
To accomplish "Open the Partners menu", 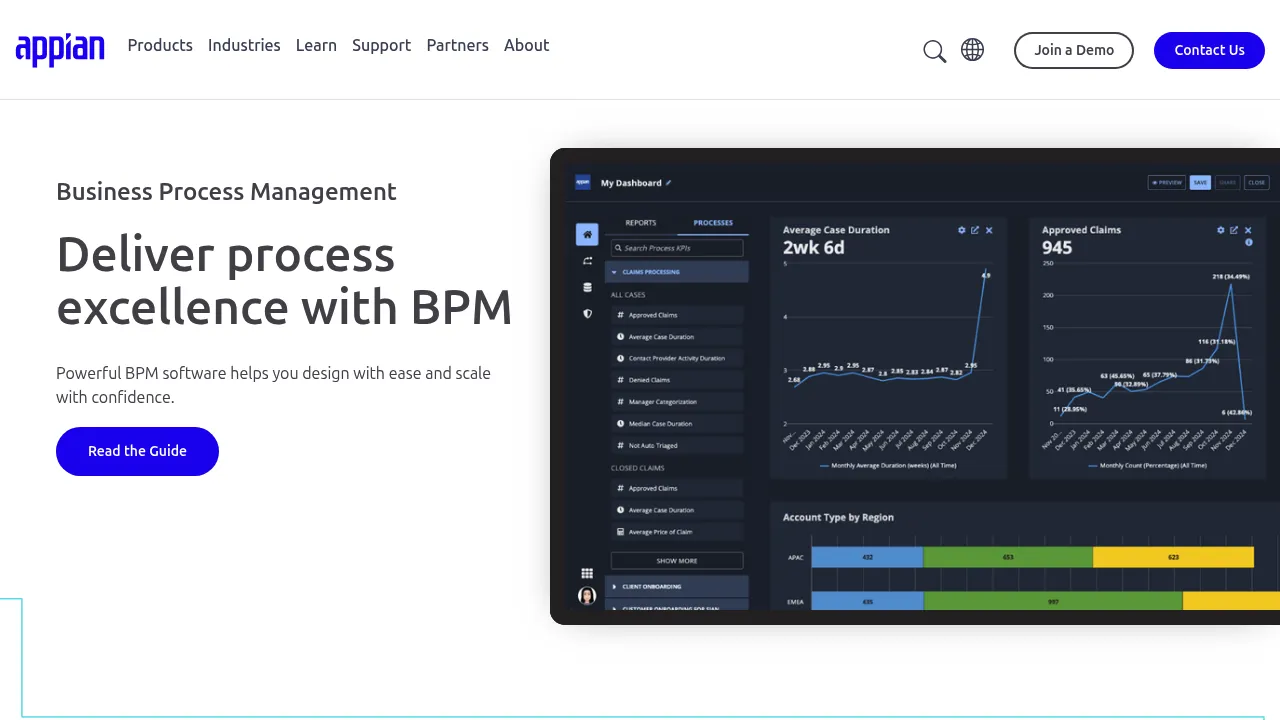I will click(458, 45).
